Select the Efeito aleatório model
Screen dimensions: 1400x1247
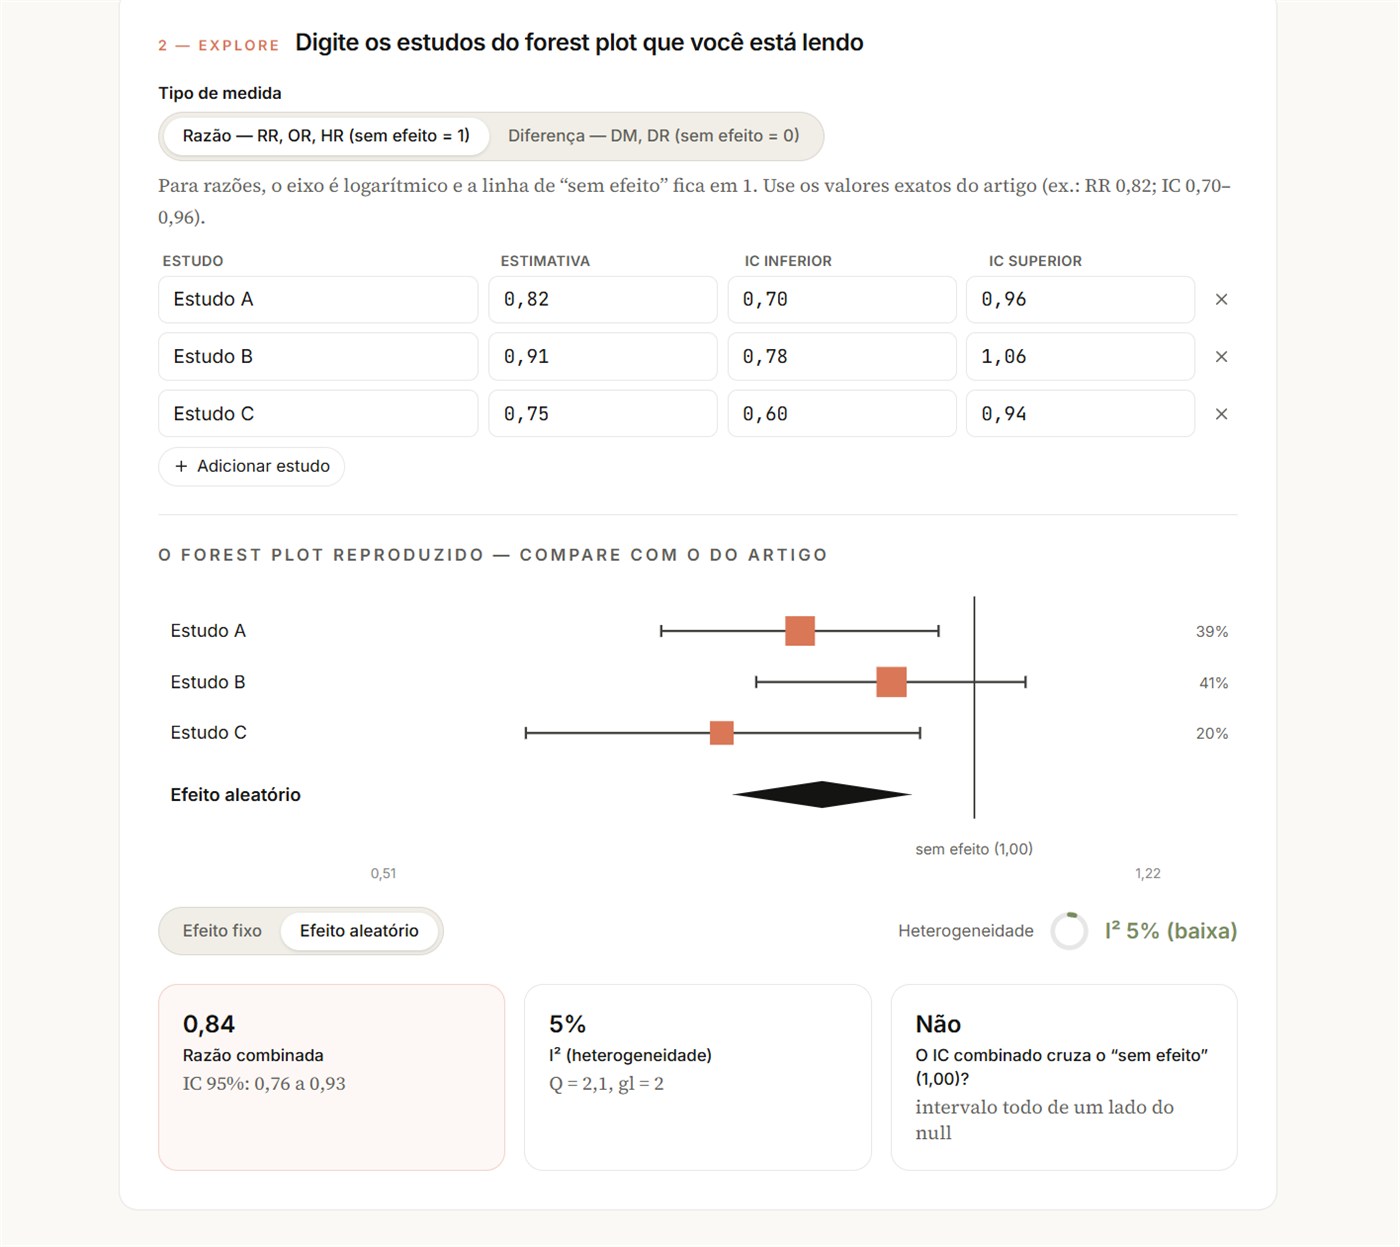point(359,931)
